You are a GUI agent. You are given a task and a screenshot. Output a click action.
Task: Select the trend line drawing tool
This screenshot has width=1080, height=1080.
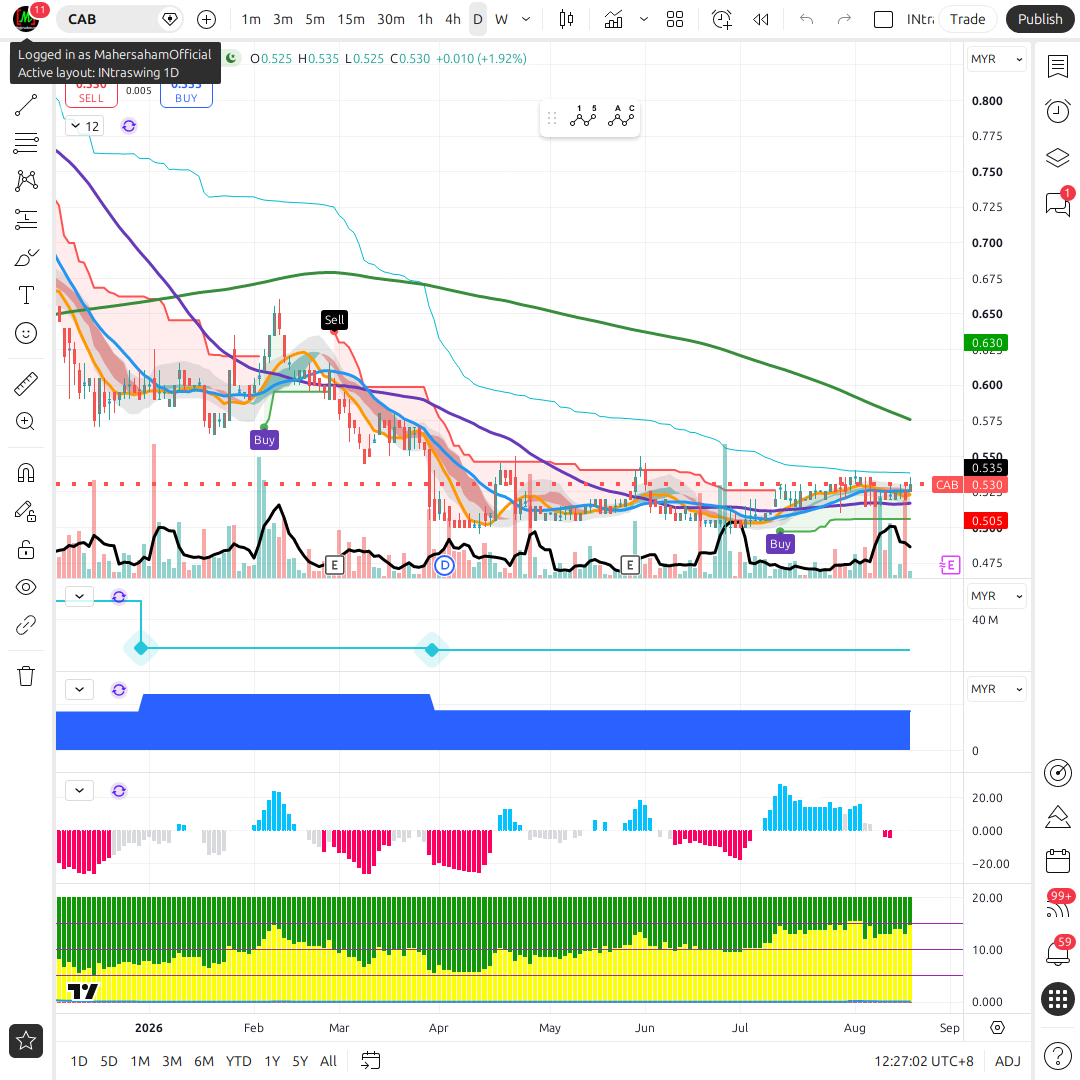coord(26,105)
